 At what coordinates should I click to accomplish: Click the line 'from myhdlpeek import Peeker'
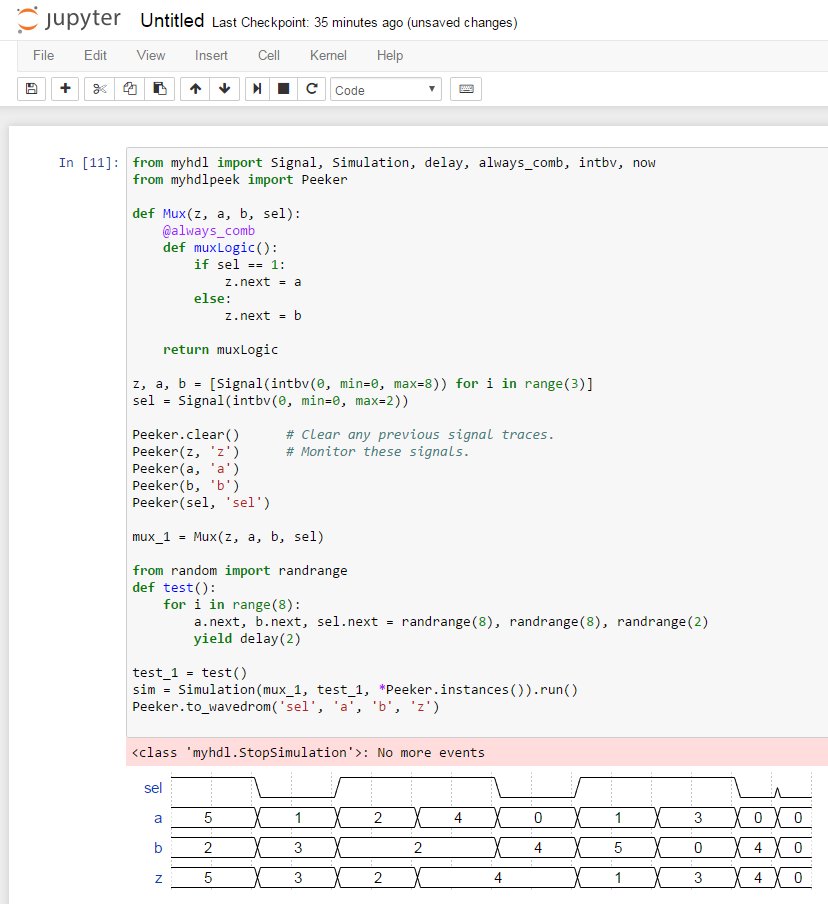click(240, 179)
